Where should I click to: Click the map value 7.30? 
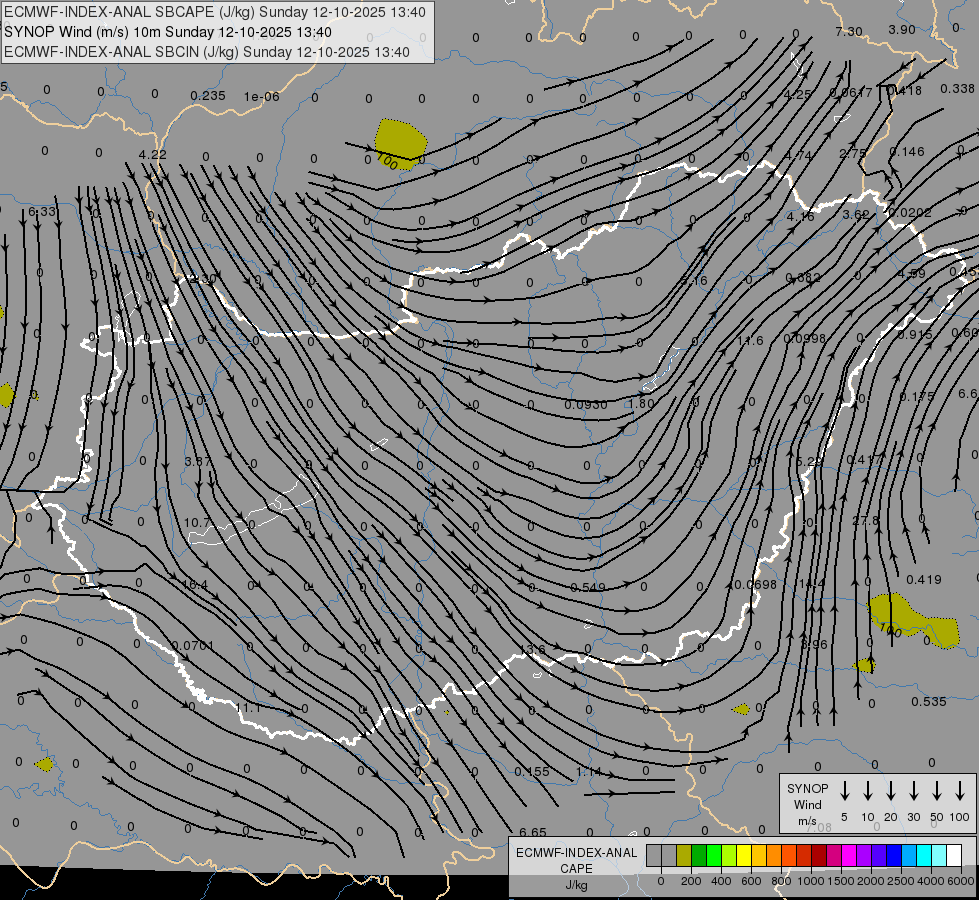pos(849,31)
